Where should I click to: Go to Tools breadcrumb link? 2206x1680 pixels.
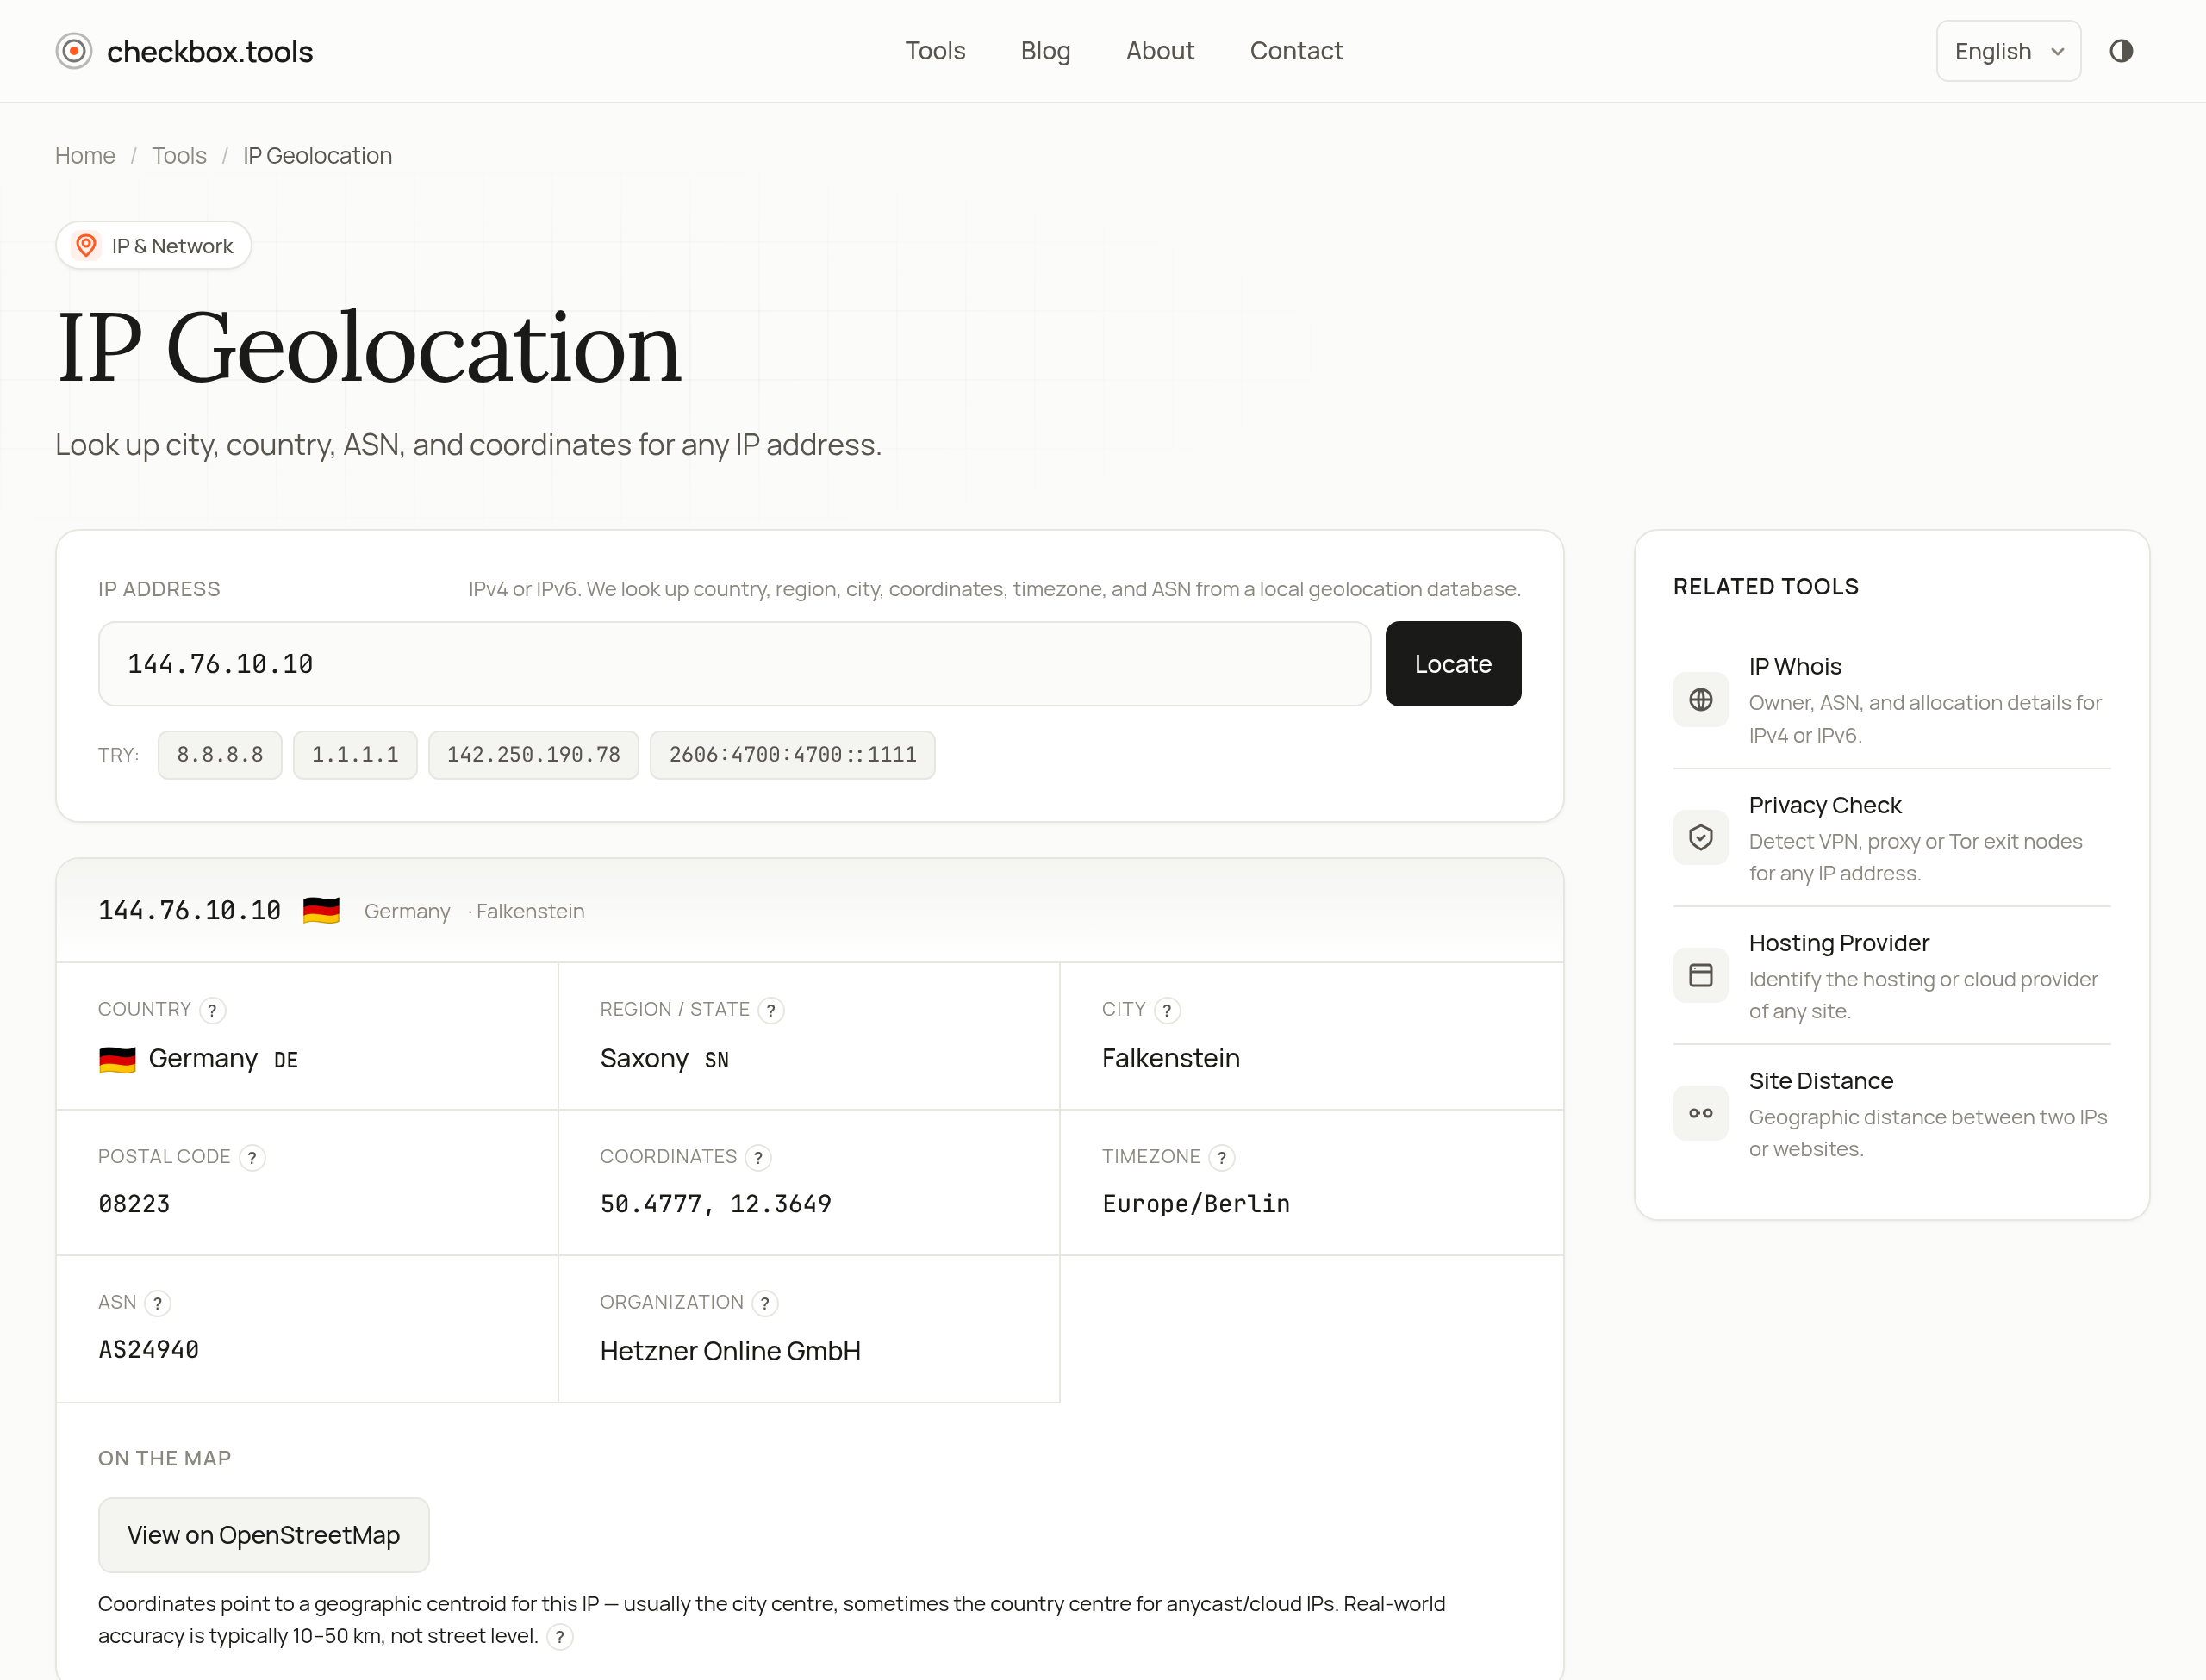click(179, 156)
